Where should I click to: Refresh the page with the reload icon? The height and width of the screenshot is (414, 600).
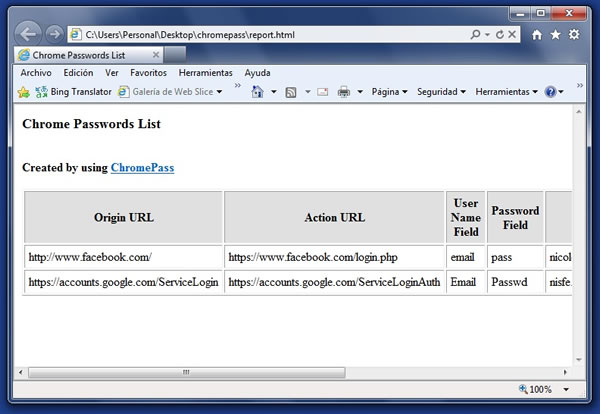[x=500, y=34]
